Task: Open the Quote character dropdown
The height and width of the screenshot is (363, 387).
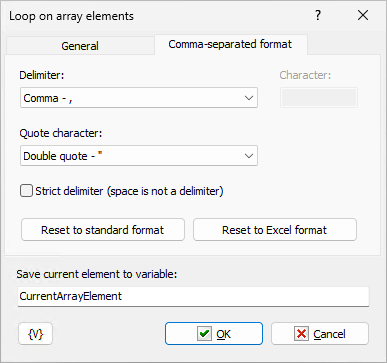Action: (139, 156)
